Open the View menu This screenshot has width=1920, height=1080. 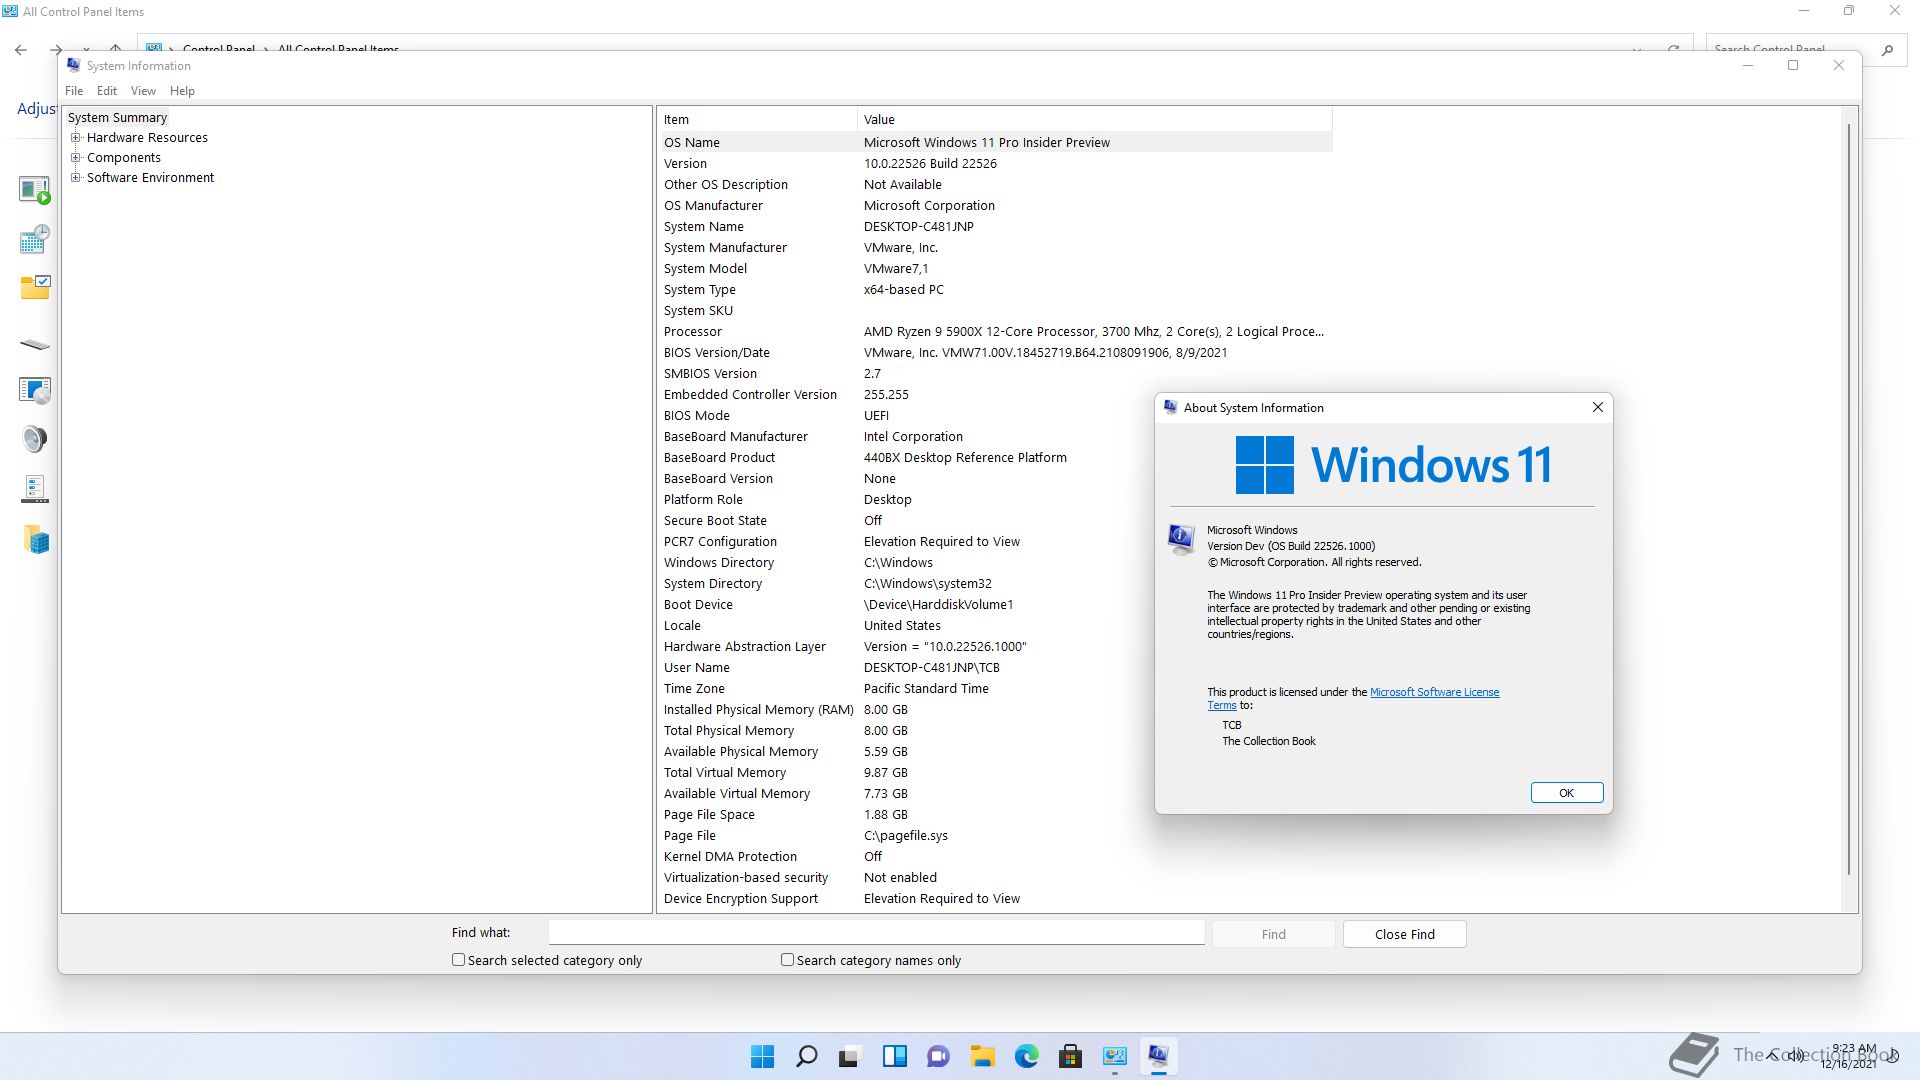143,90
